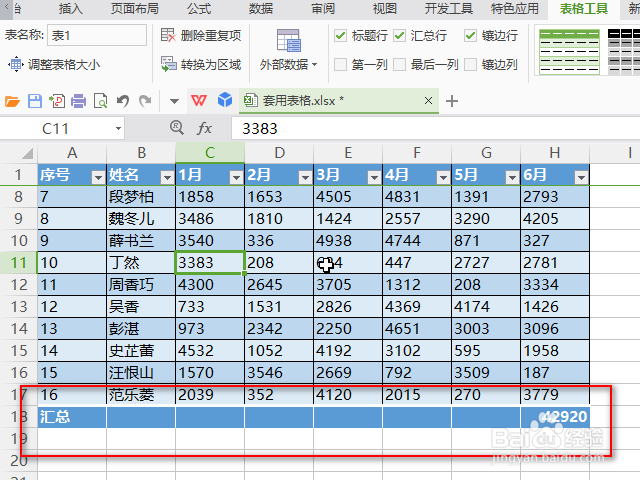Enable the 镶边列 (banded columns) checkbox

(x=470, y=64)
